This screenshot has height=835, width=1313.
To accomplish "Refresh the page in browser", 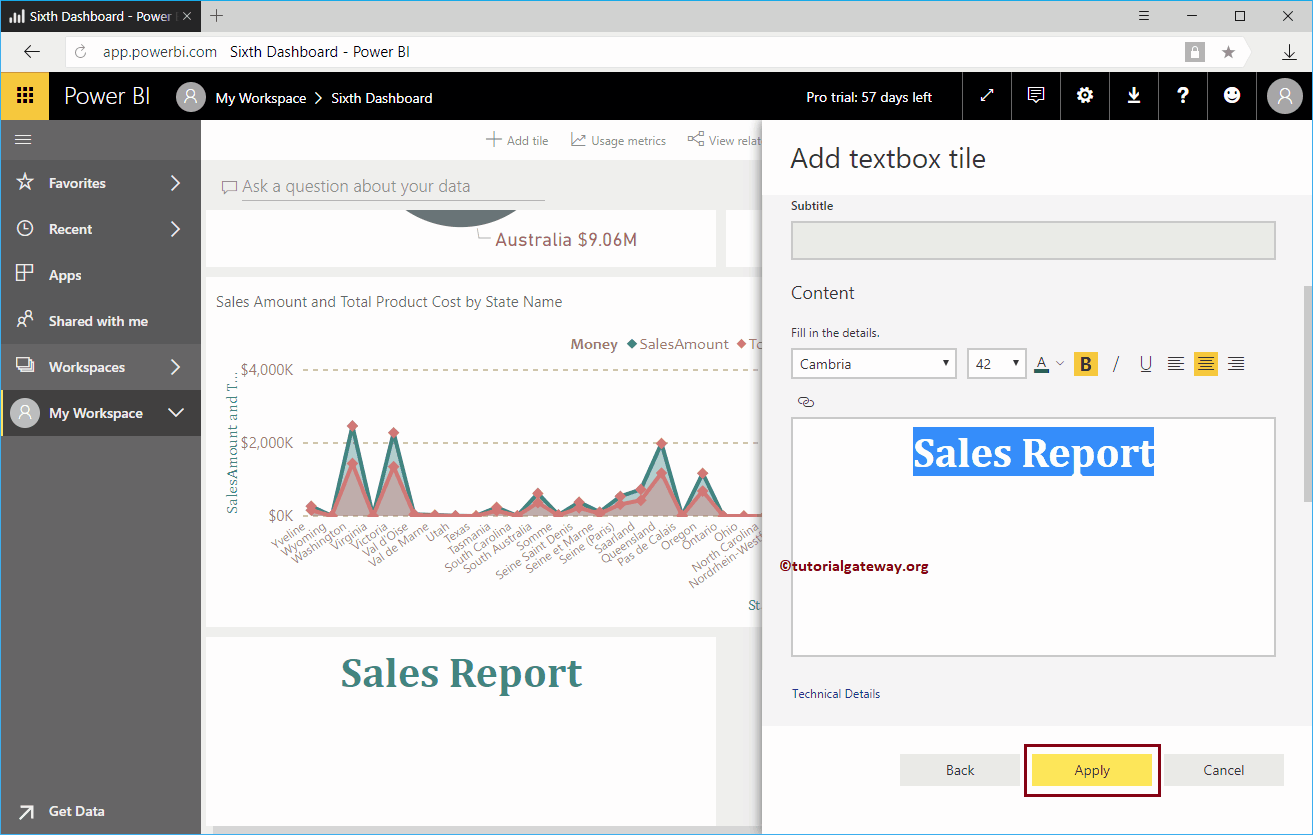I will 81,52.
